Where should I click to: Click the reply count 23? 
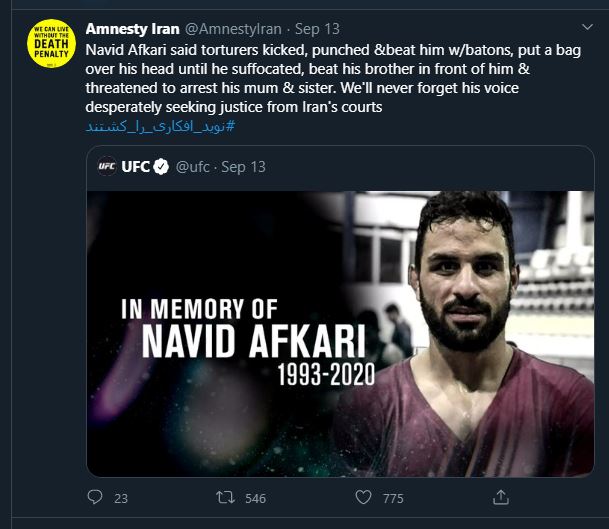[121, 498]
